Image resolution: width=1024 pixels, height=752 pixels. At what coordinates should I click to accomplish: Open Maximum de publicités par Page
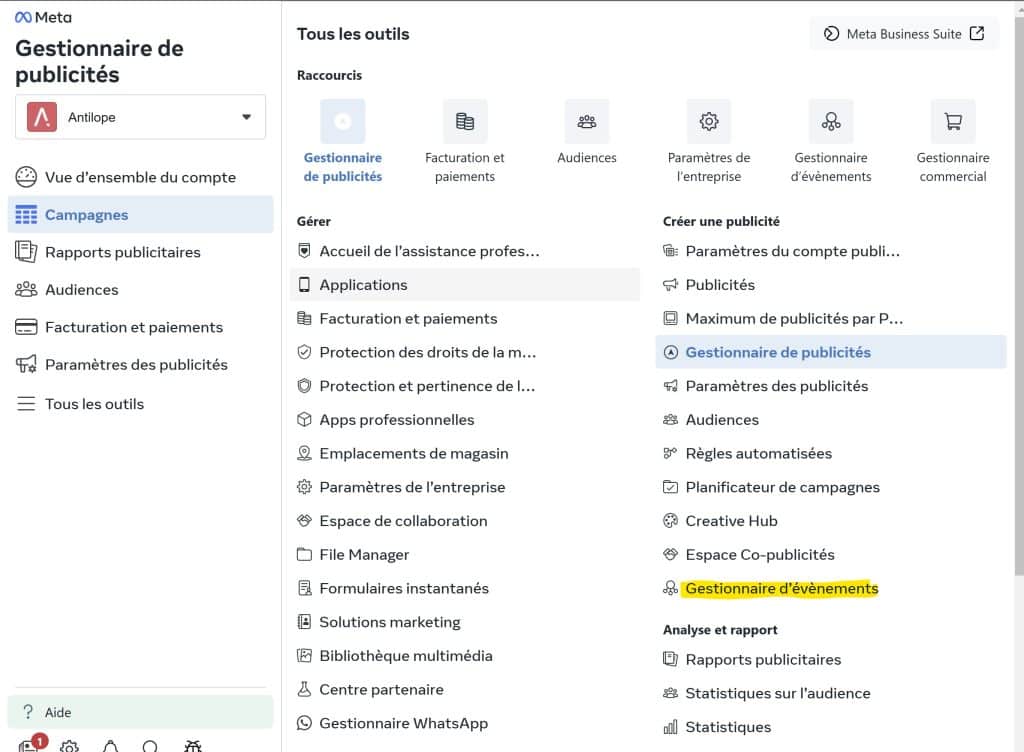coord(831,319)
